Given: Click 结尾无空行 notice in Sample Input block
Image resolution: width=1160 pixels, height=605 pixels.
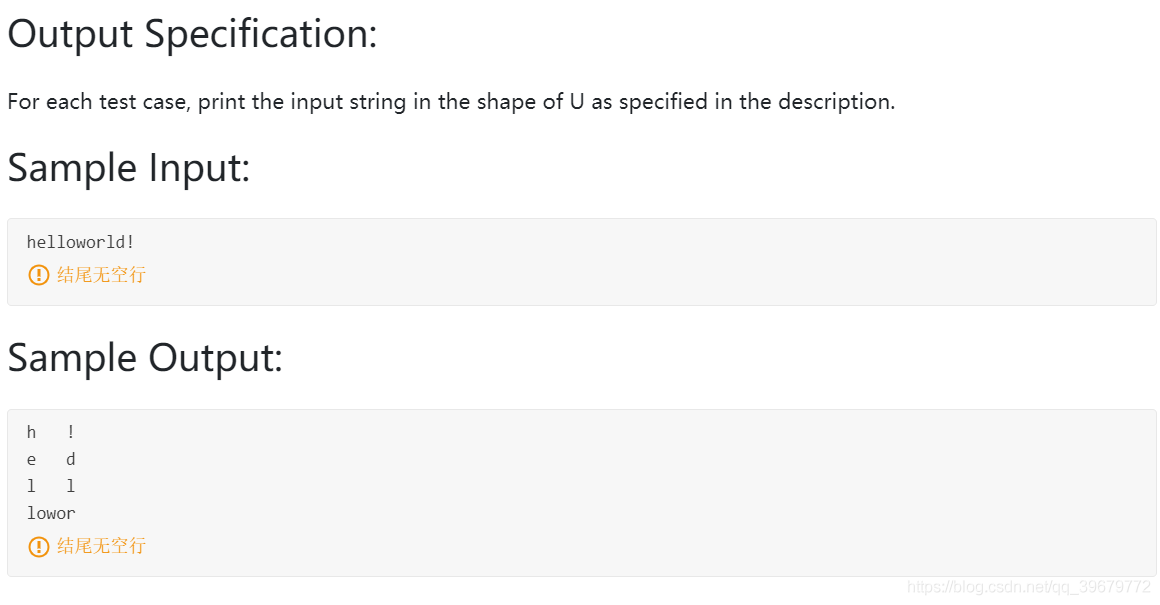Looking at the screenshot, I should point(101,275).
